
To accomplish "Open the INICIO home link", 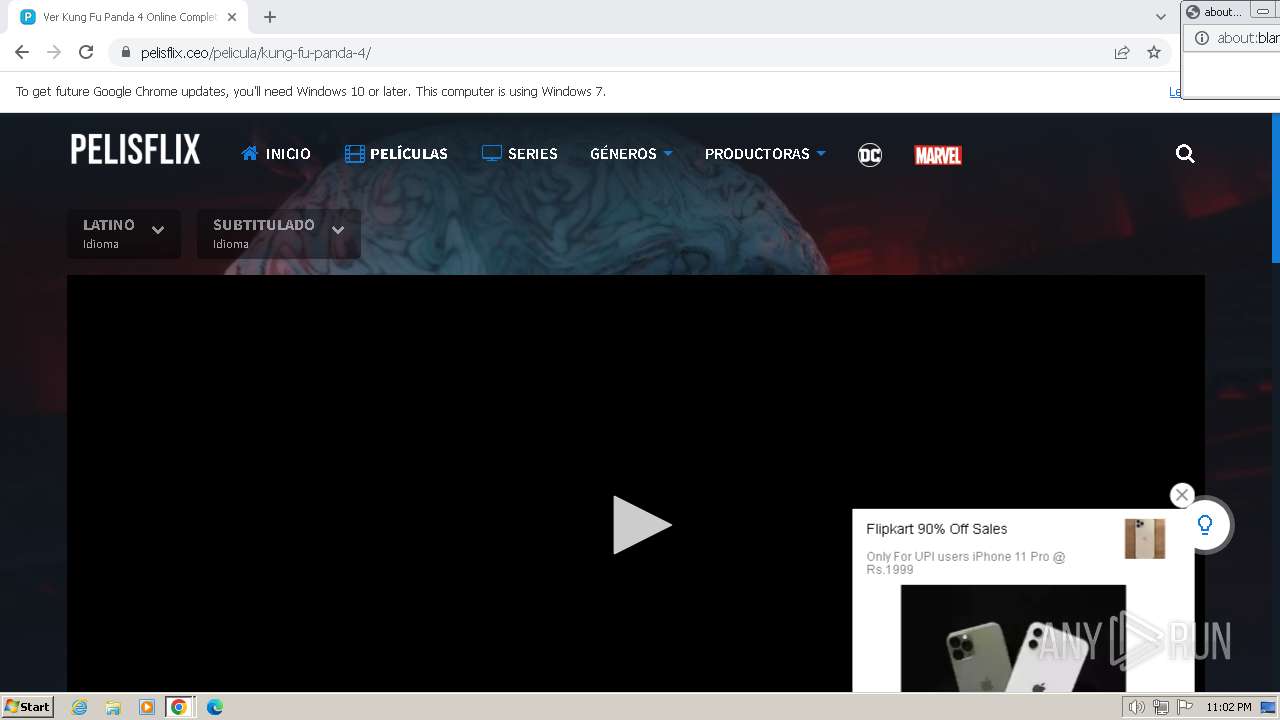I will [x=276, y=154].
